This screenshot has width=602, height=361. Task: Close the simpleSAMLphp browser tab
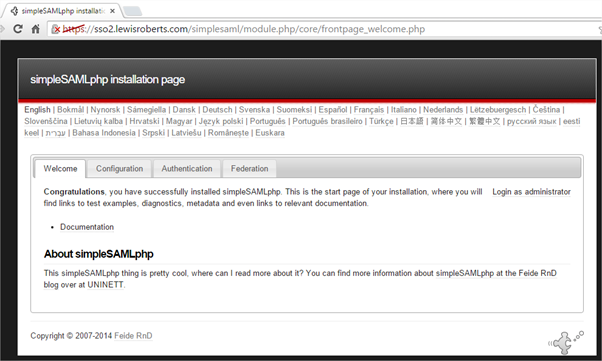pos(112,11)
